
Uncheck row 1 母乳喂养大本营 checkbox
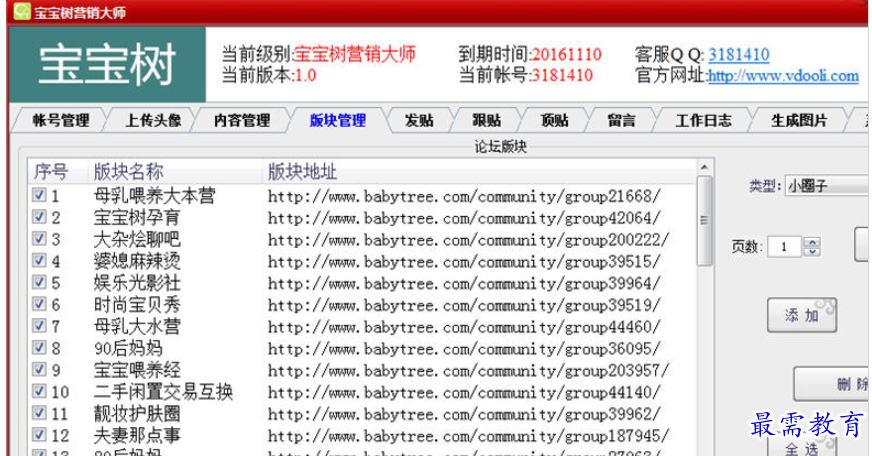click(39, 195)
